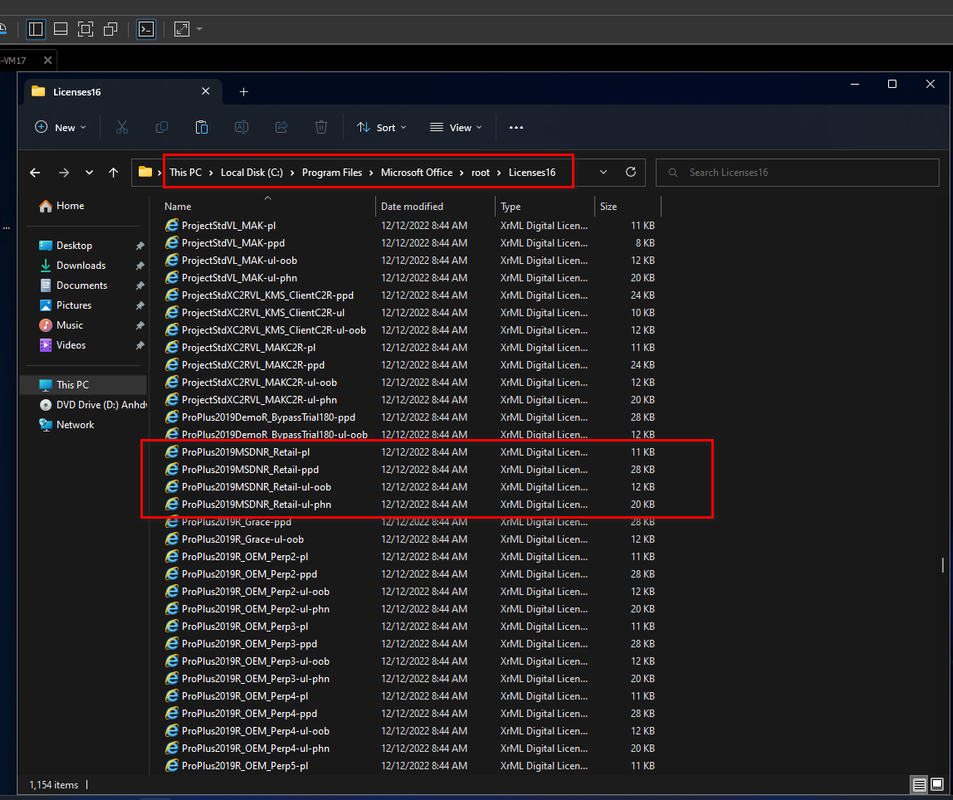Go forward with the right arrow

pyautogui.click(x=64, y=173)
